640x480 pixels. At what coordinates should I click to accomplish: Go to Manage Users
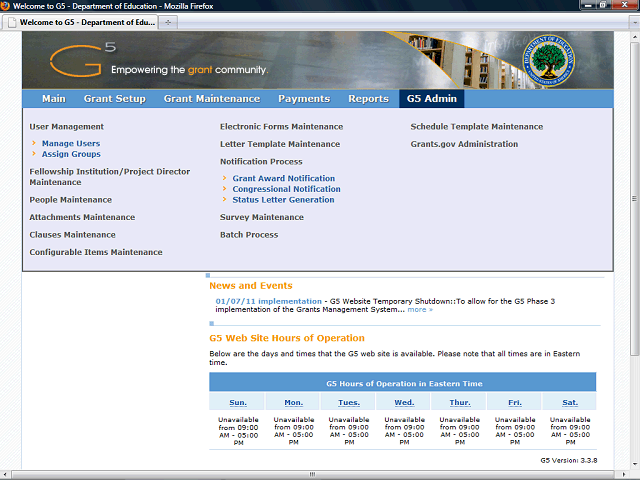click(x=70, y=144)
